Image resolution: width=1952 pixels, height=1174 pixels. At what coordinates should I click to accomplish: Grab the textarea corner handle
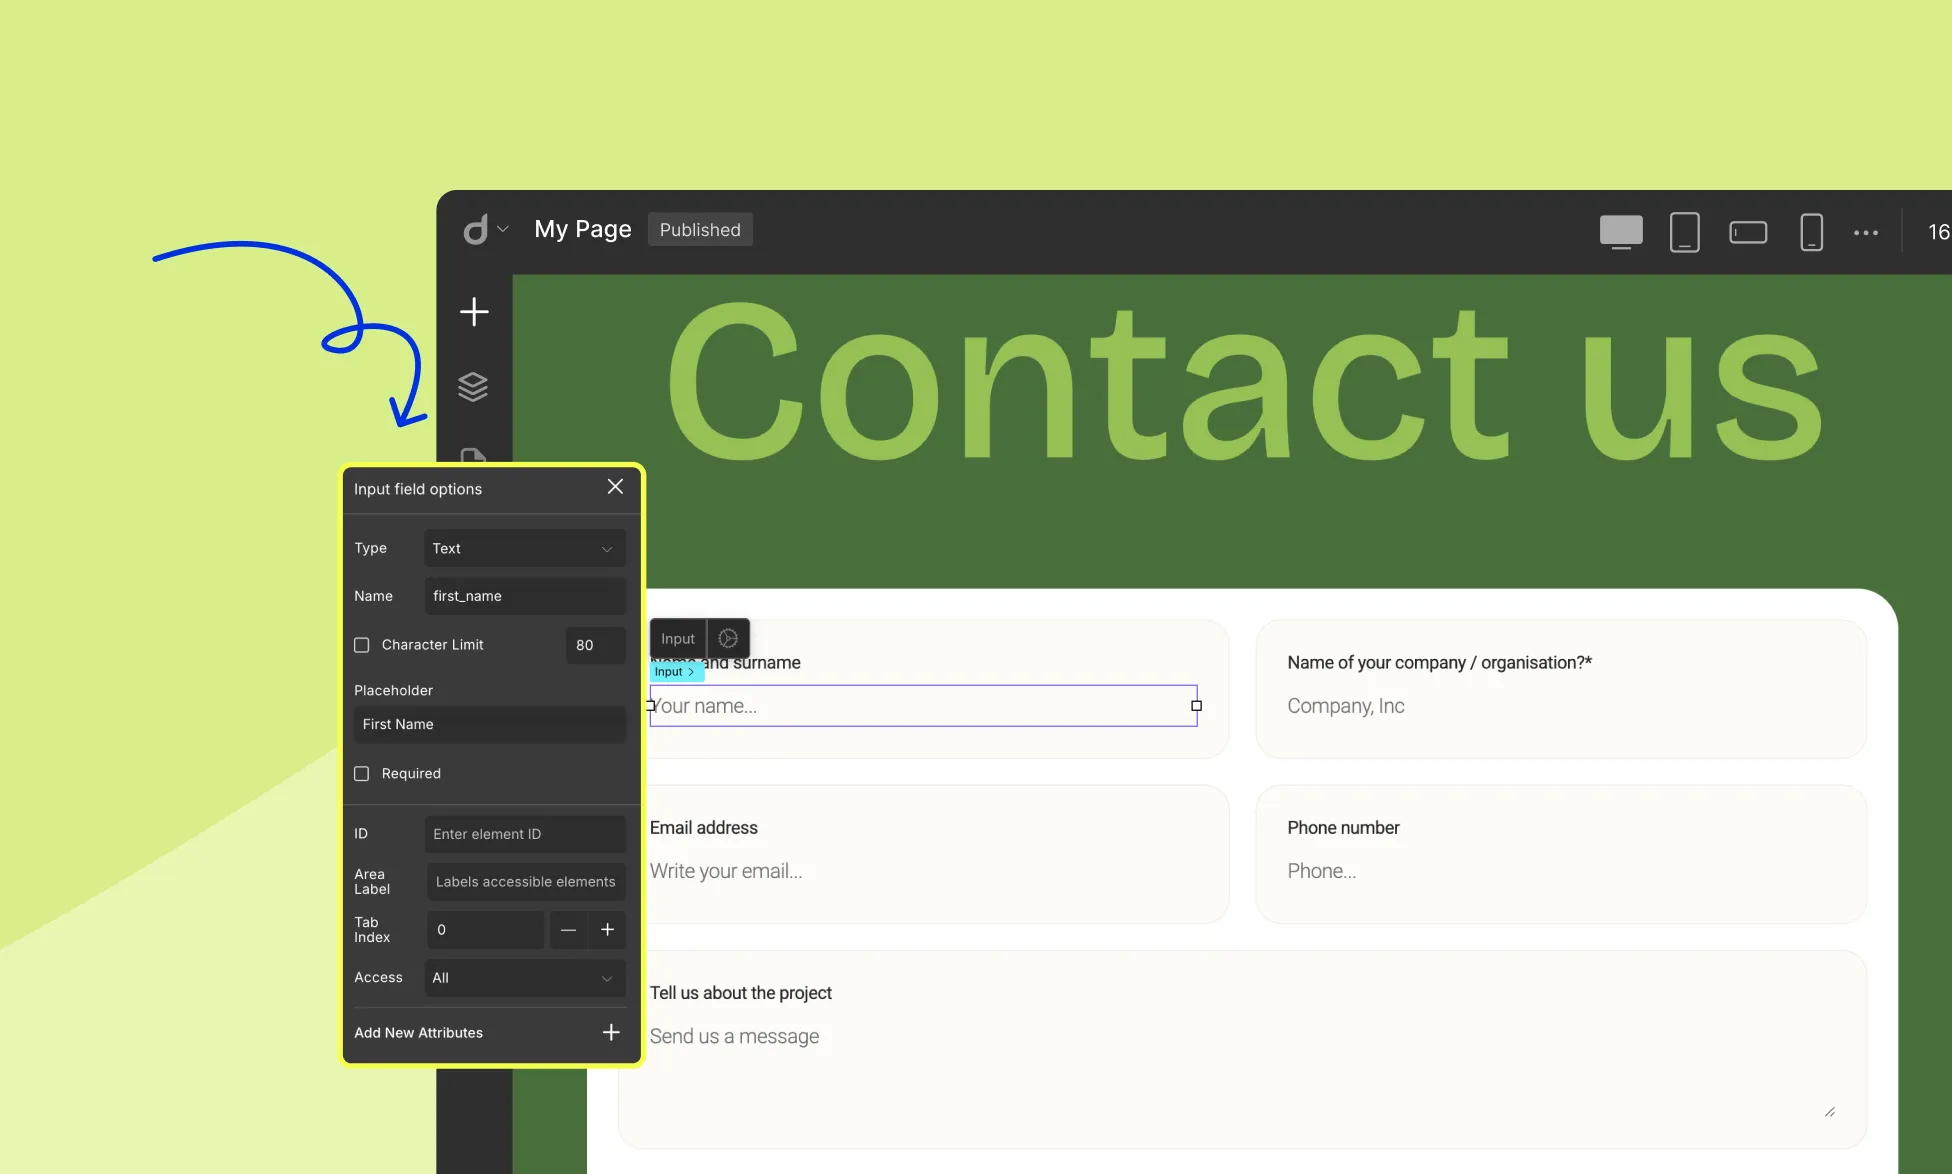pos(1829,1111)
